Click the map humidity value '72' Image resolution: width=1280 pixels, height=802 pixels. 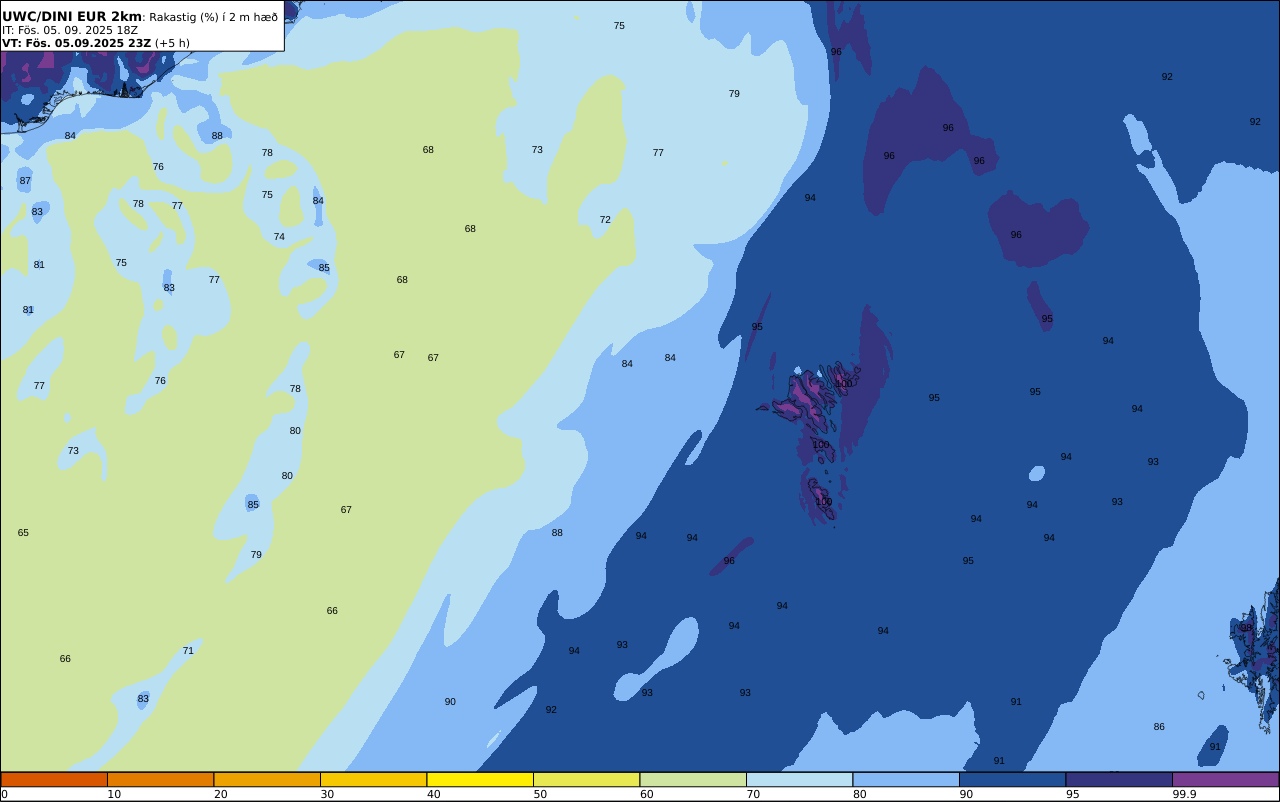click(605, 220)
